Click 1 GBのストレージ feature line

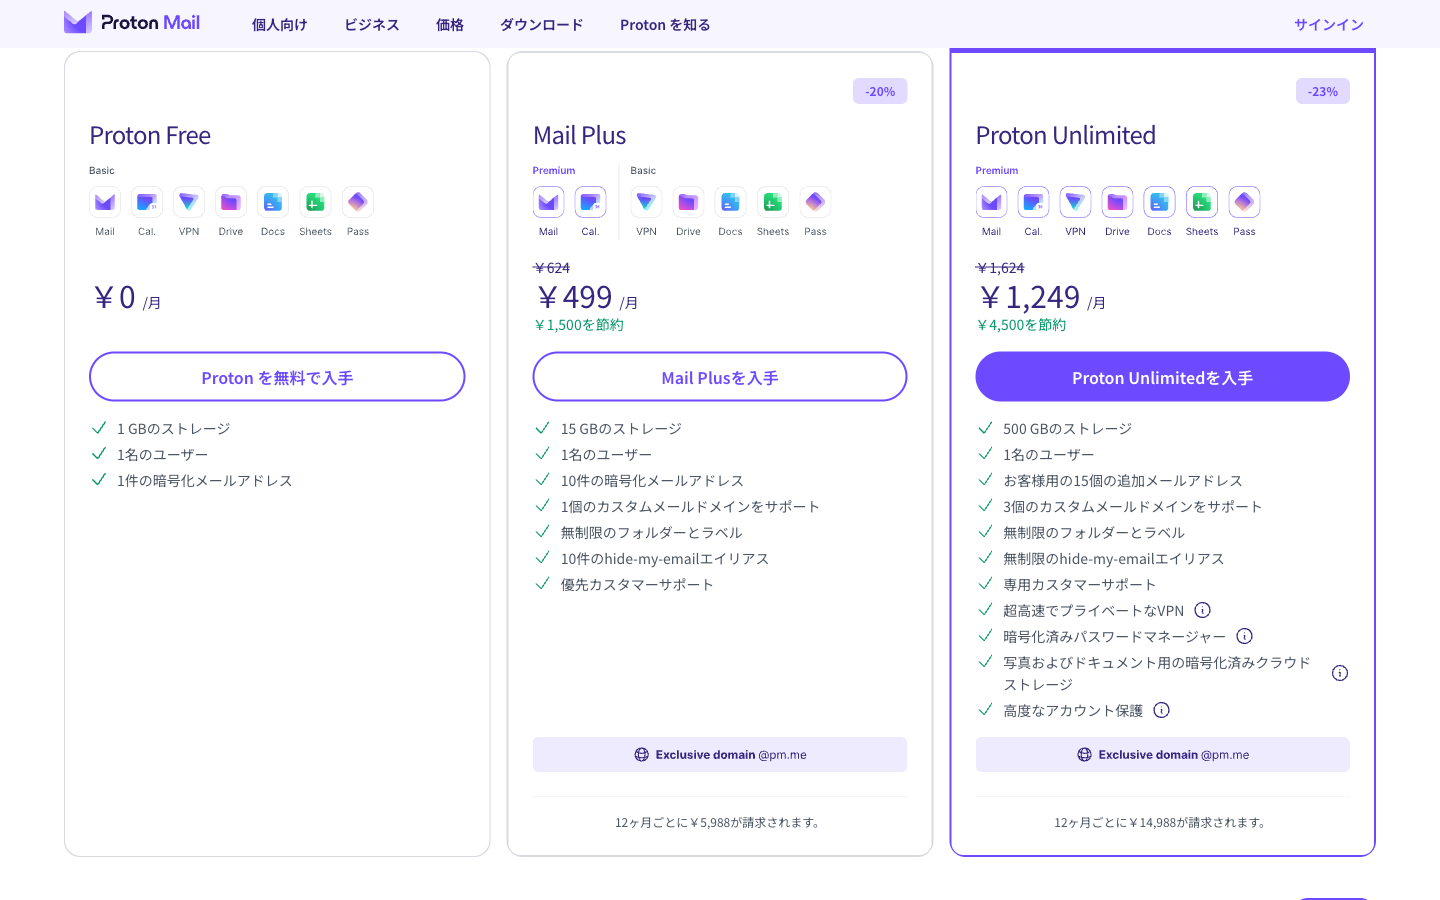(174, 428)
